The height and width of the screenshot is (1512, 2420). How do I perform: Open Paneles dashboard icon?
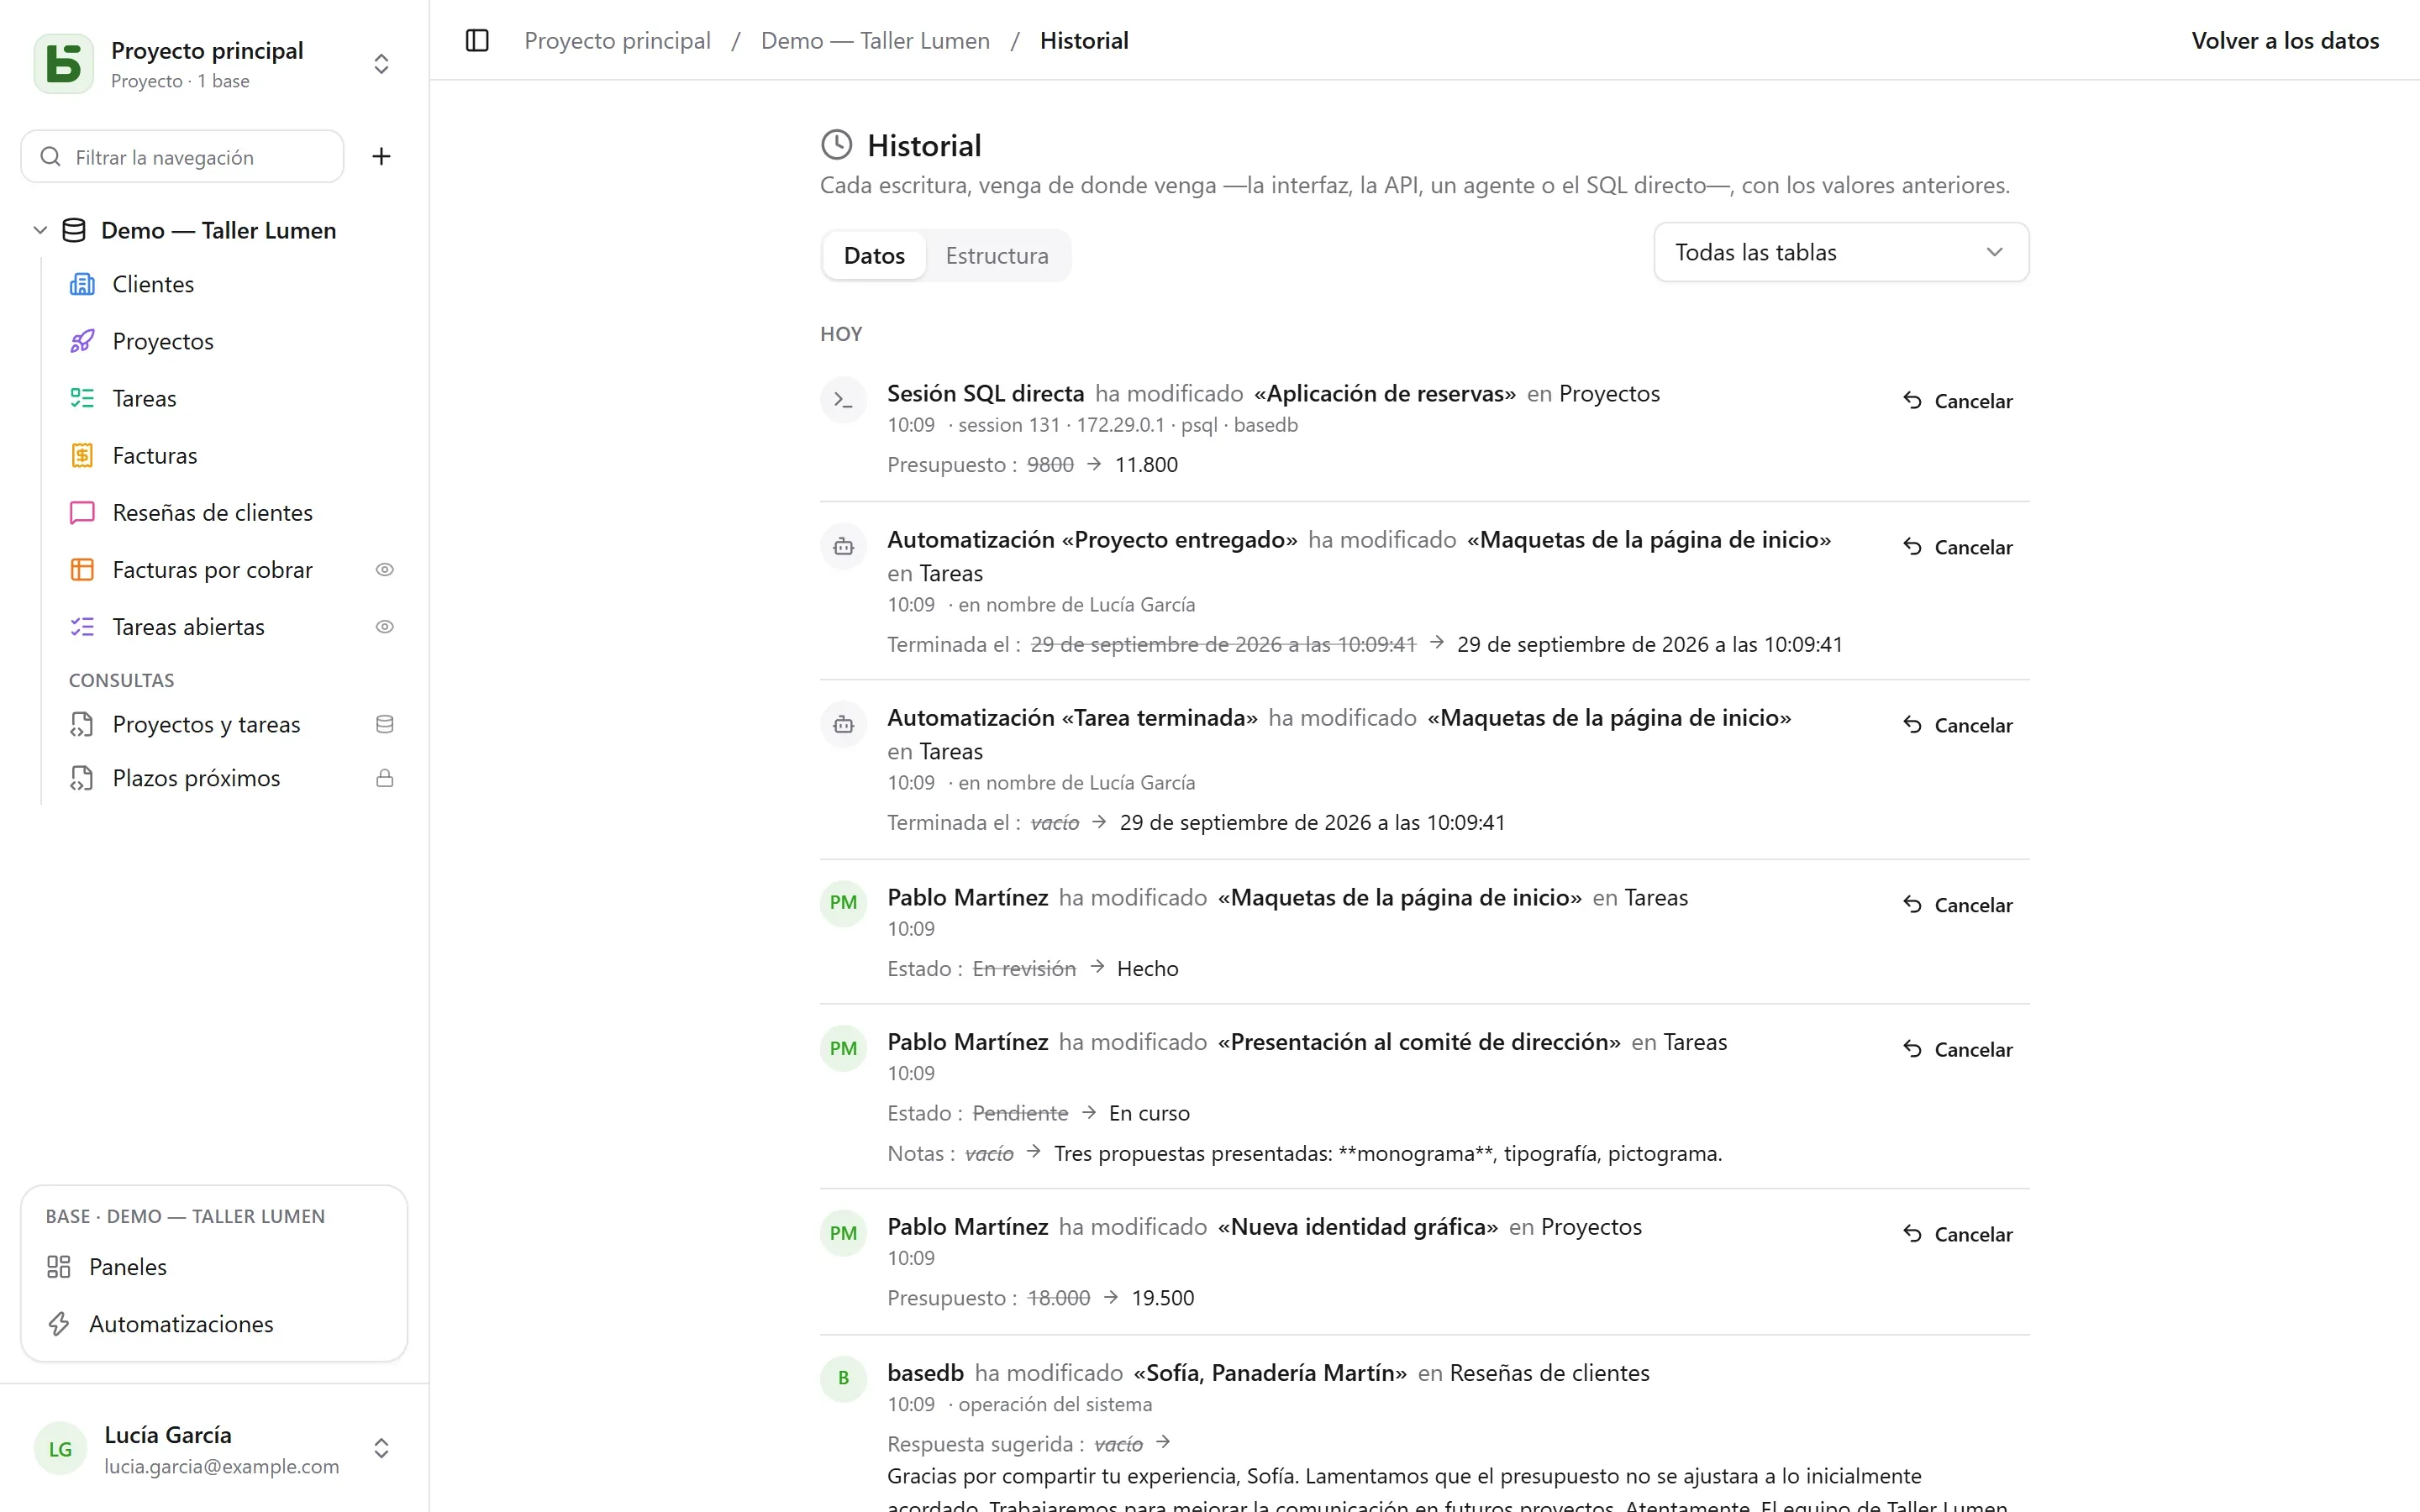(x=59, y=1266)
